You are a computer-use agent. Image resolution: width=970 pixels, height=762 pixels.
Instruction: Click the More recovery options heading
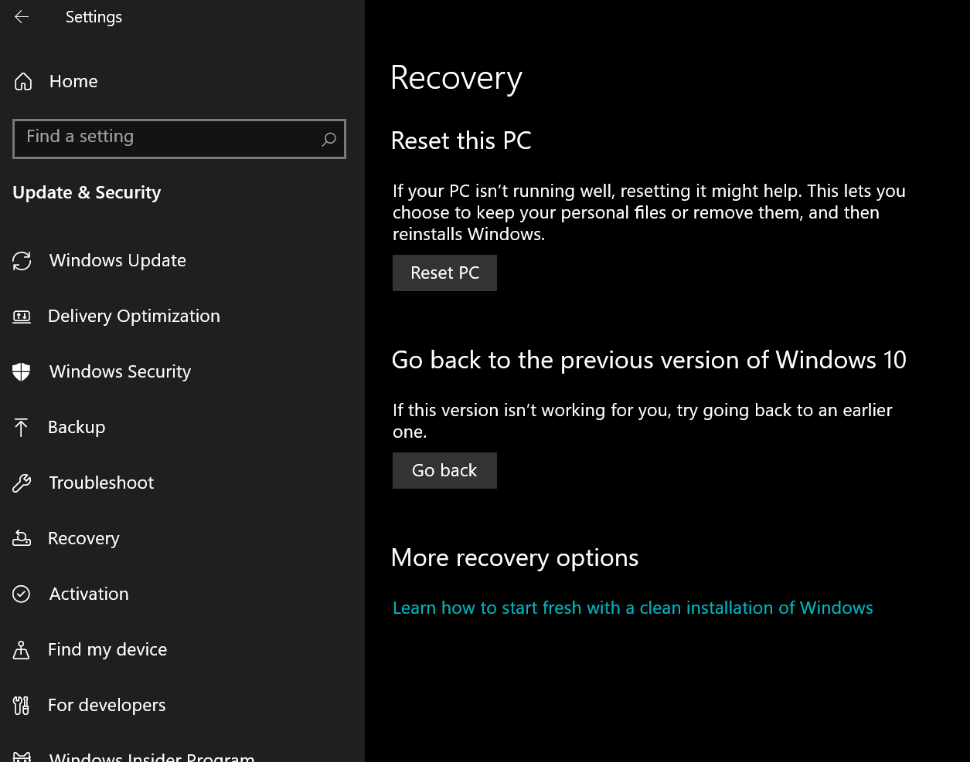[x=515, y=558]
